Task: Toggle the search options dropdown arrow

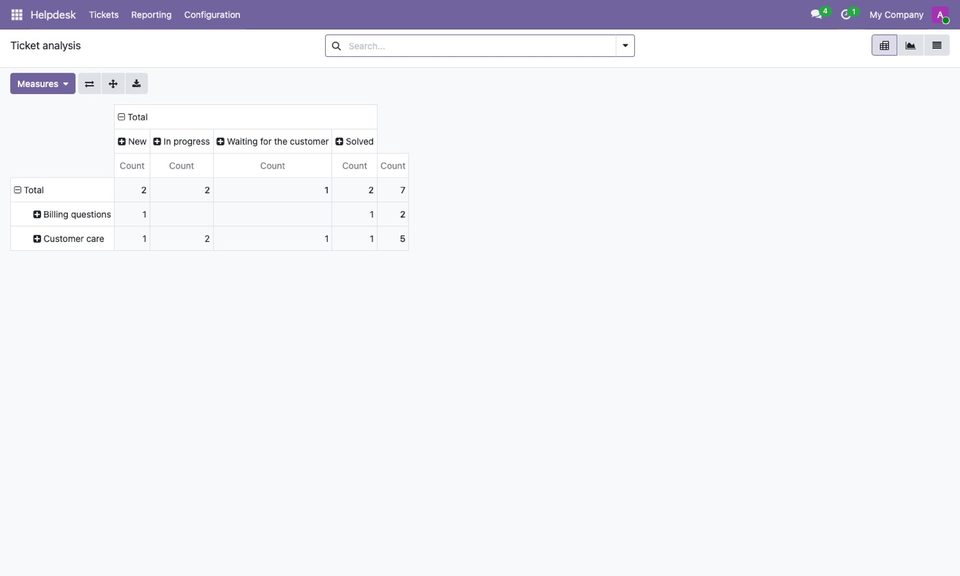Action: pyautogui.click(x=625, y=46)
